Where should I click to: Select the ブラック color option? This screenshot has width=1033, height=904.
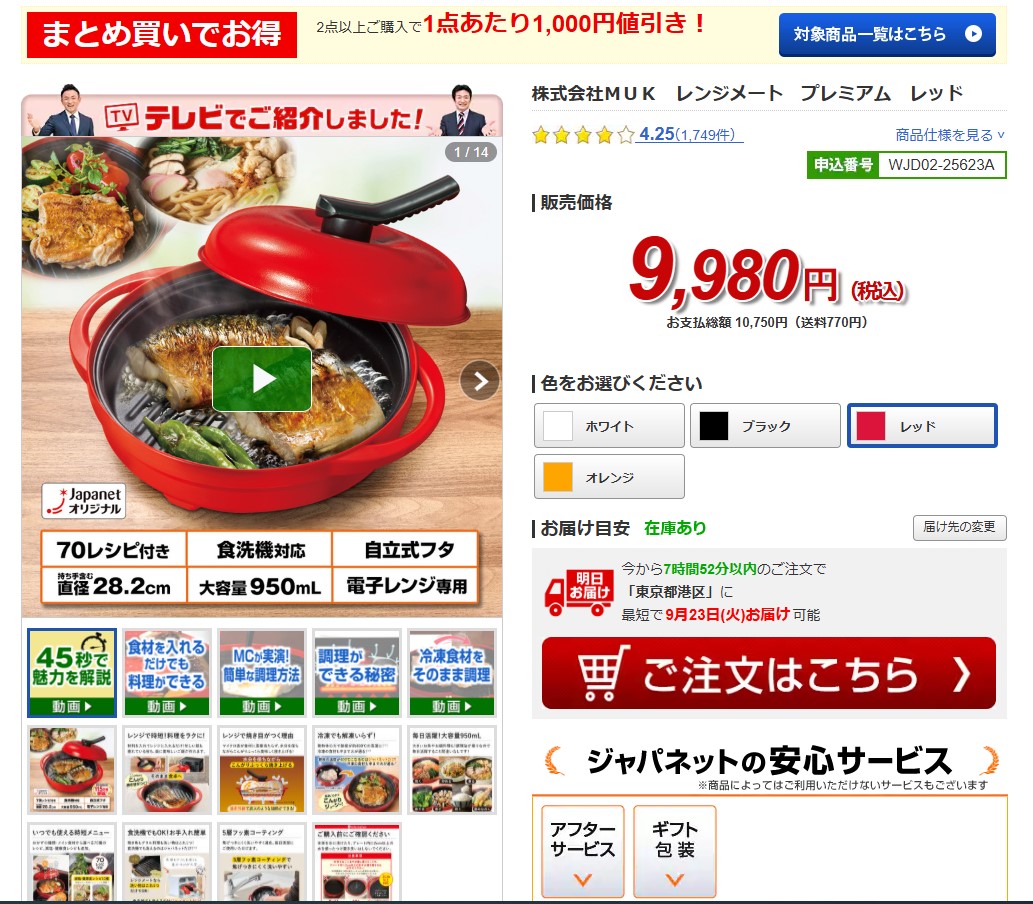tap(765, 426)
